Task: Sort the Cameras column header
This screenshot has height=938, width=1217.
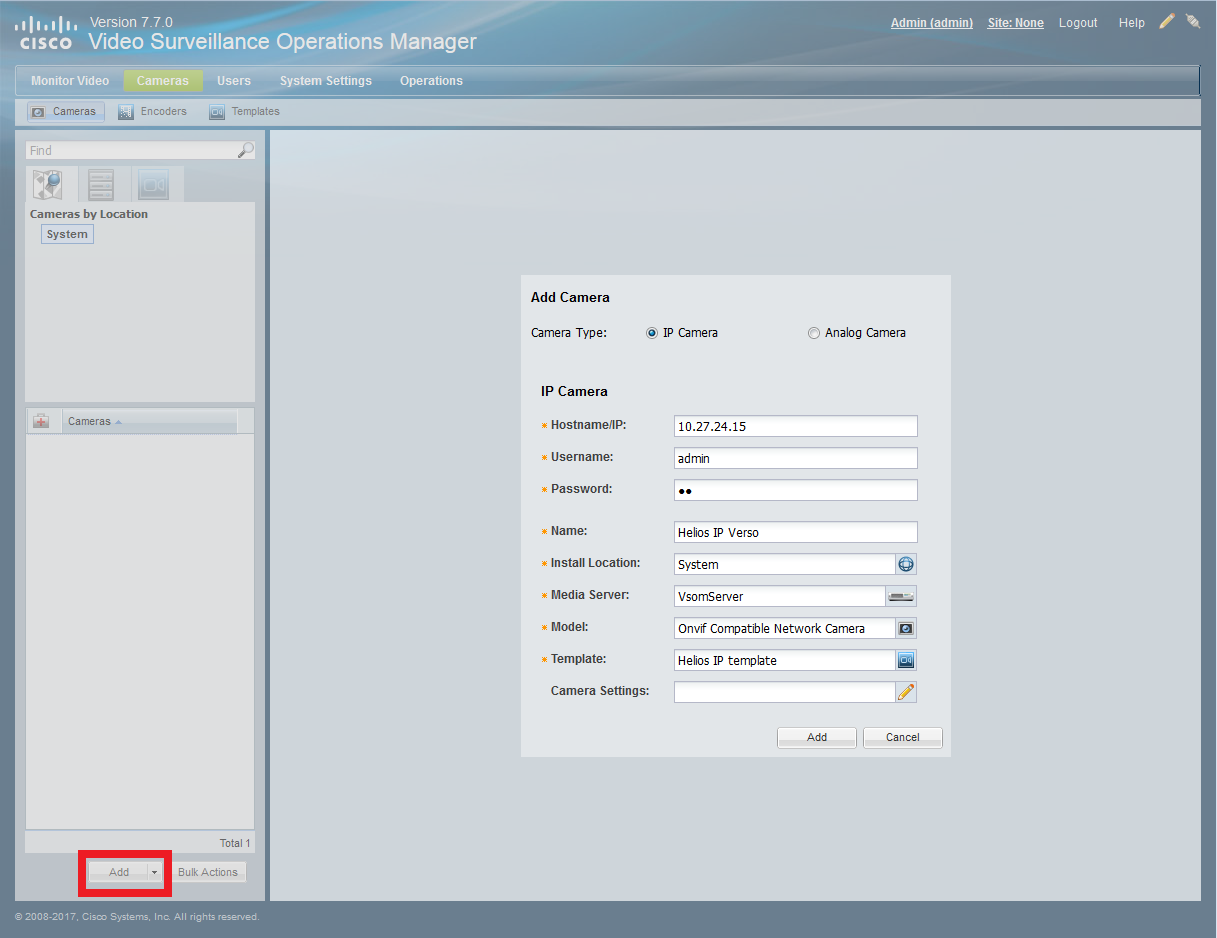Action: tap(90, 422)
